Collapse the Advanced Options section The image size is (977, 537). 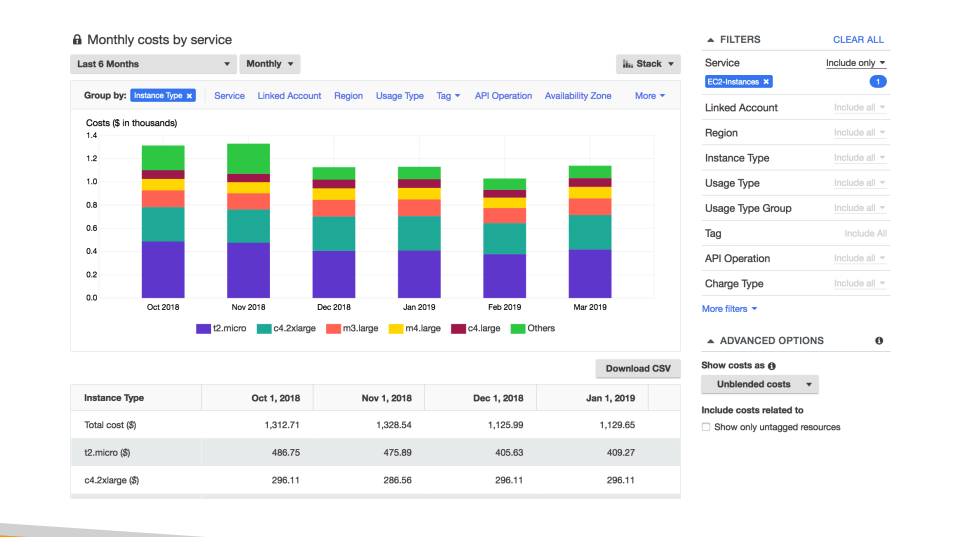pyautogui.click(x=709, y=341)
